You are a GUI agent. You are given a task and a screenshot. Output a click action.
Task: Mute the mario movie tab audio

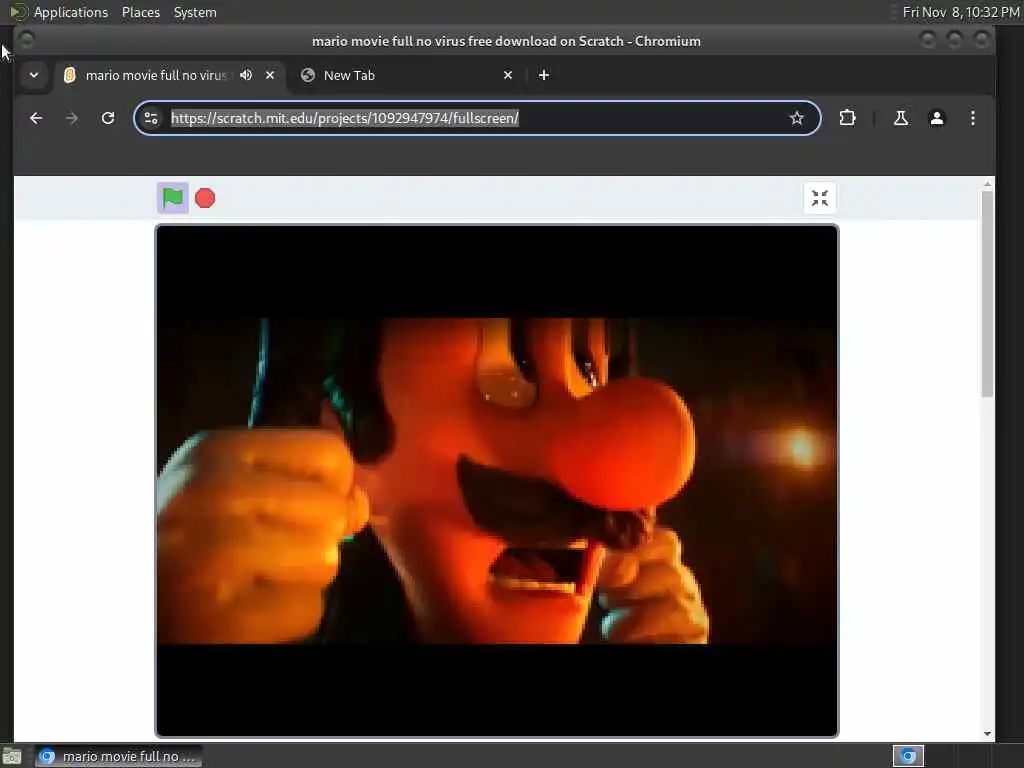(x=246, y=75)
